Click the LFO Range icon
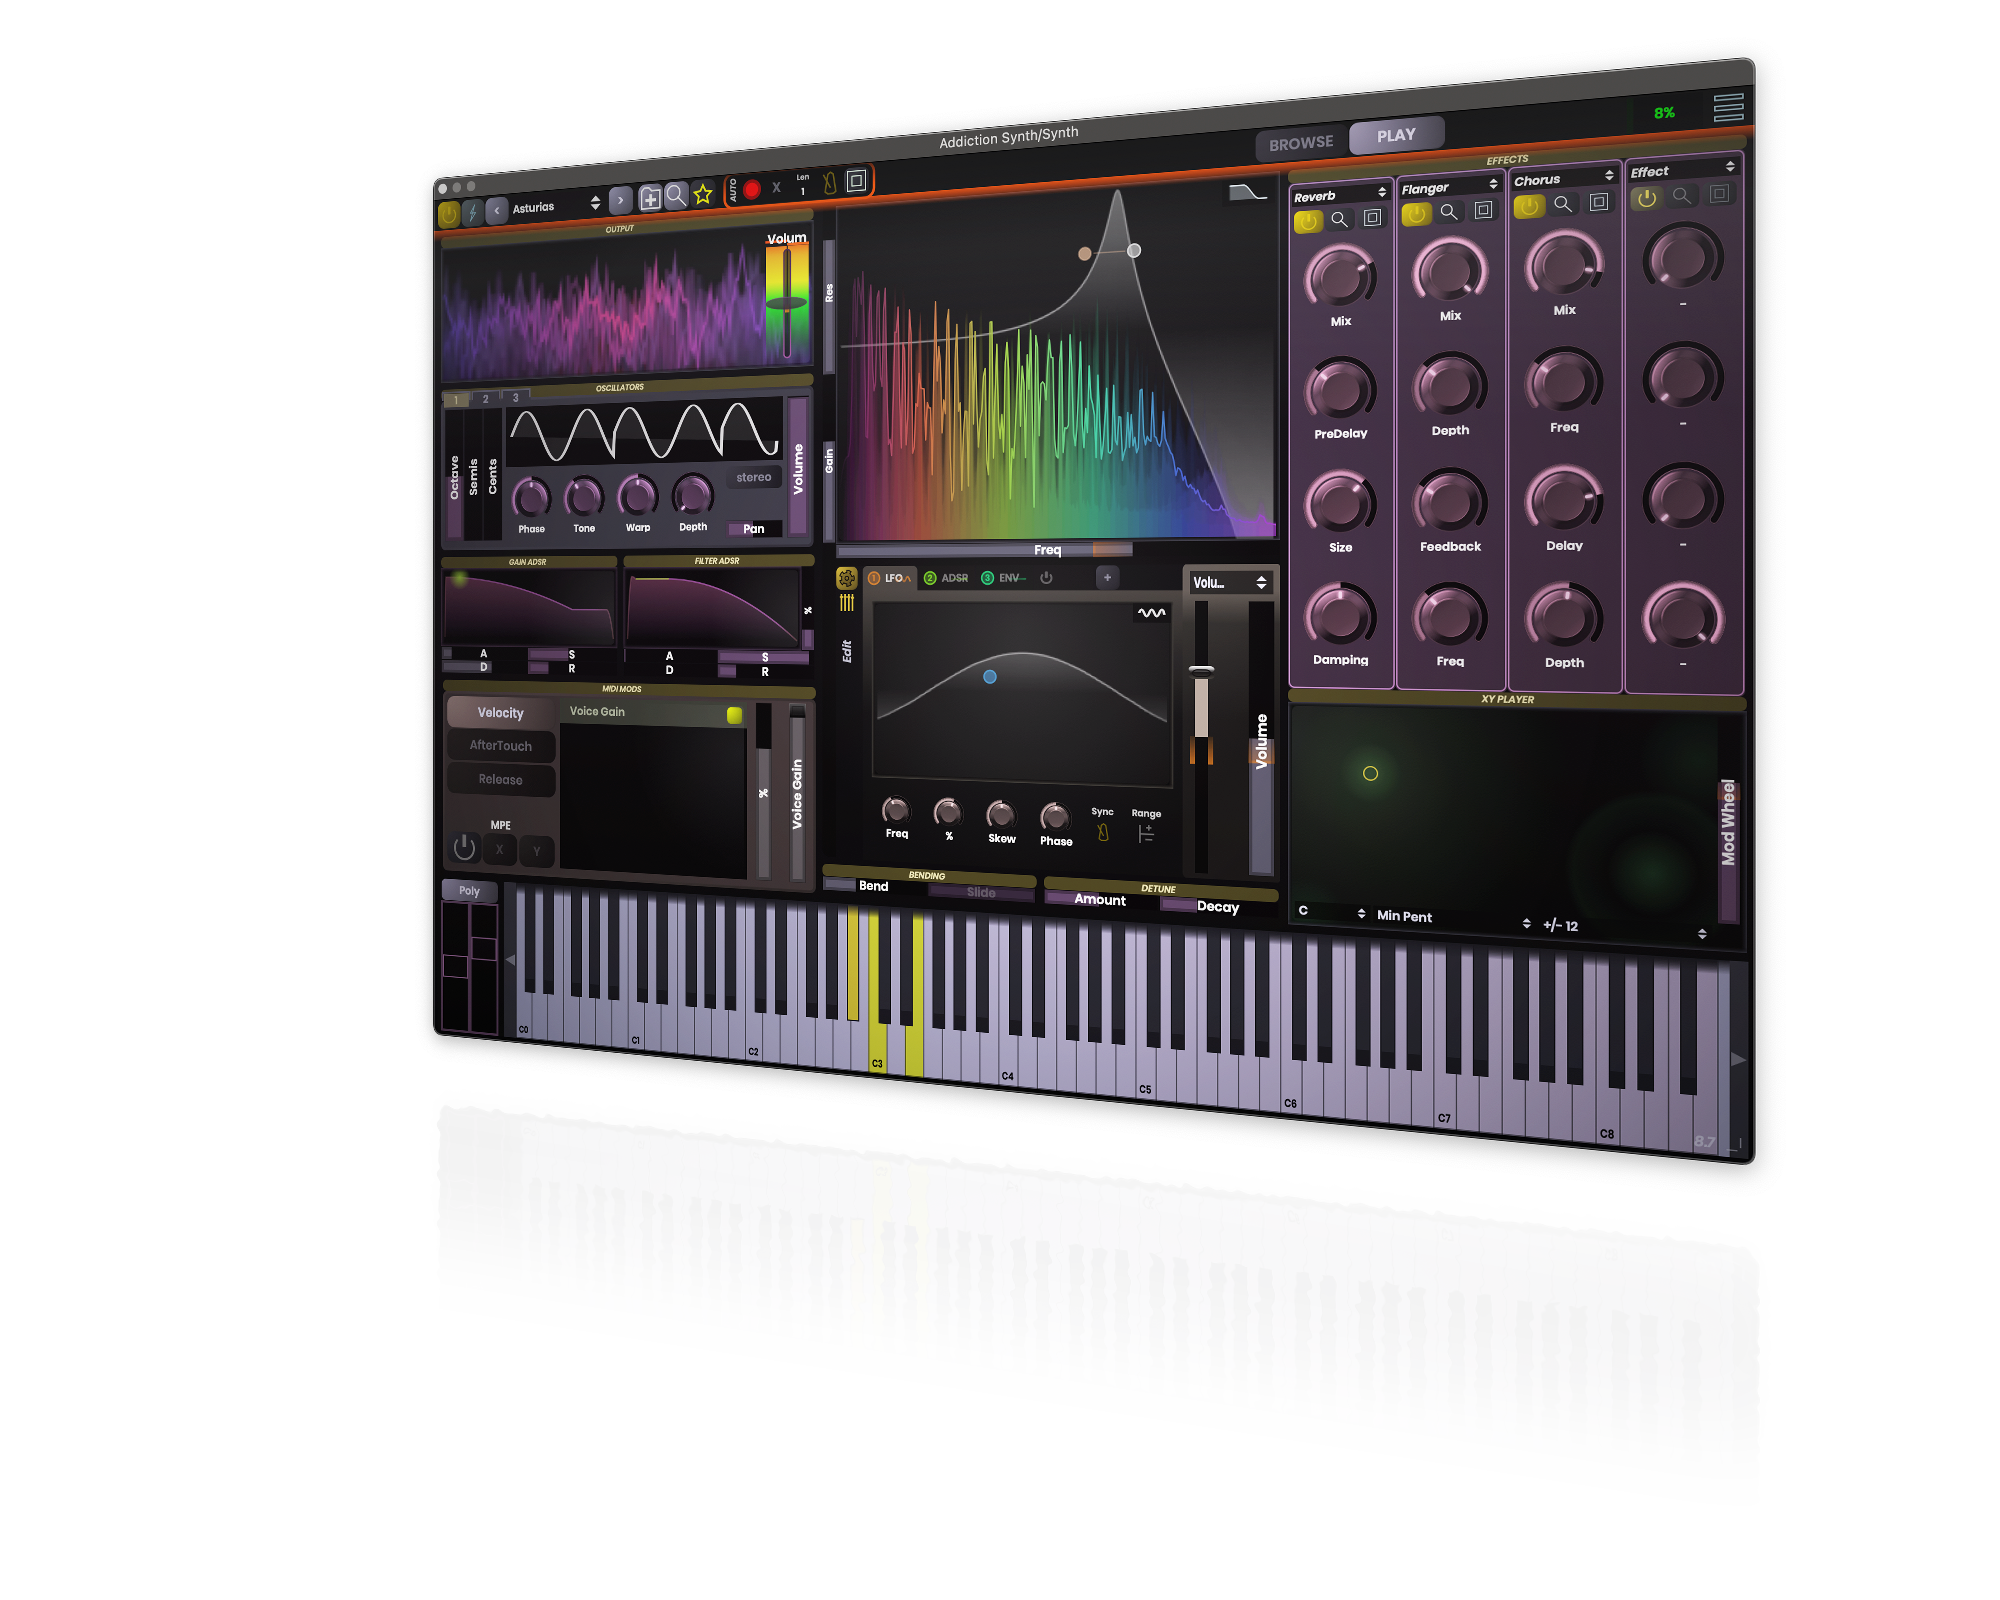 (1146, 834)
